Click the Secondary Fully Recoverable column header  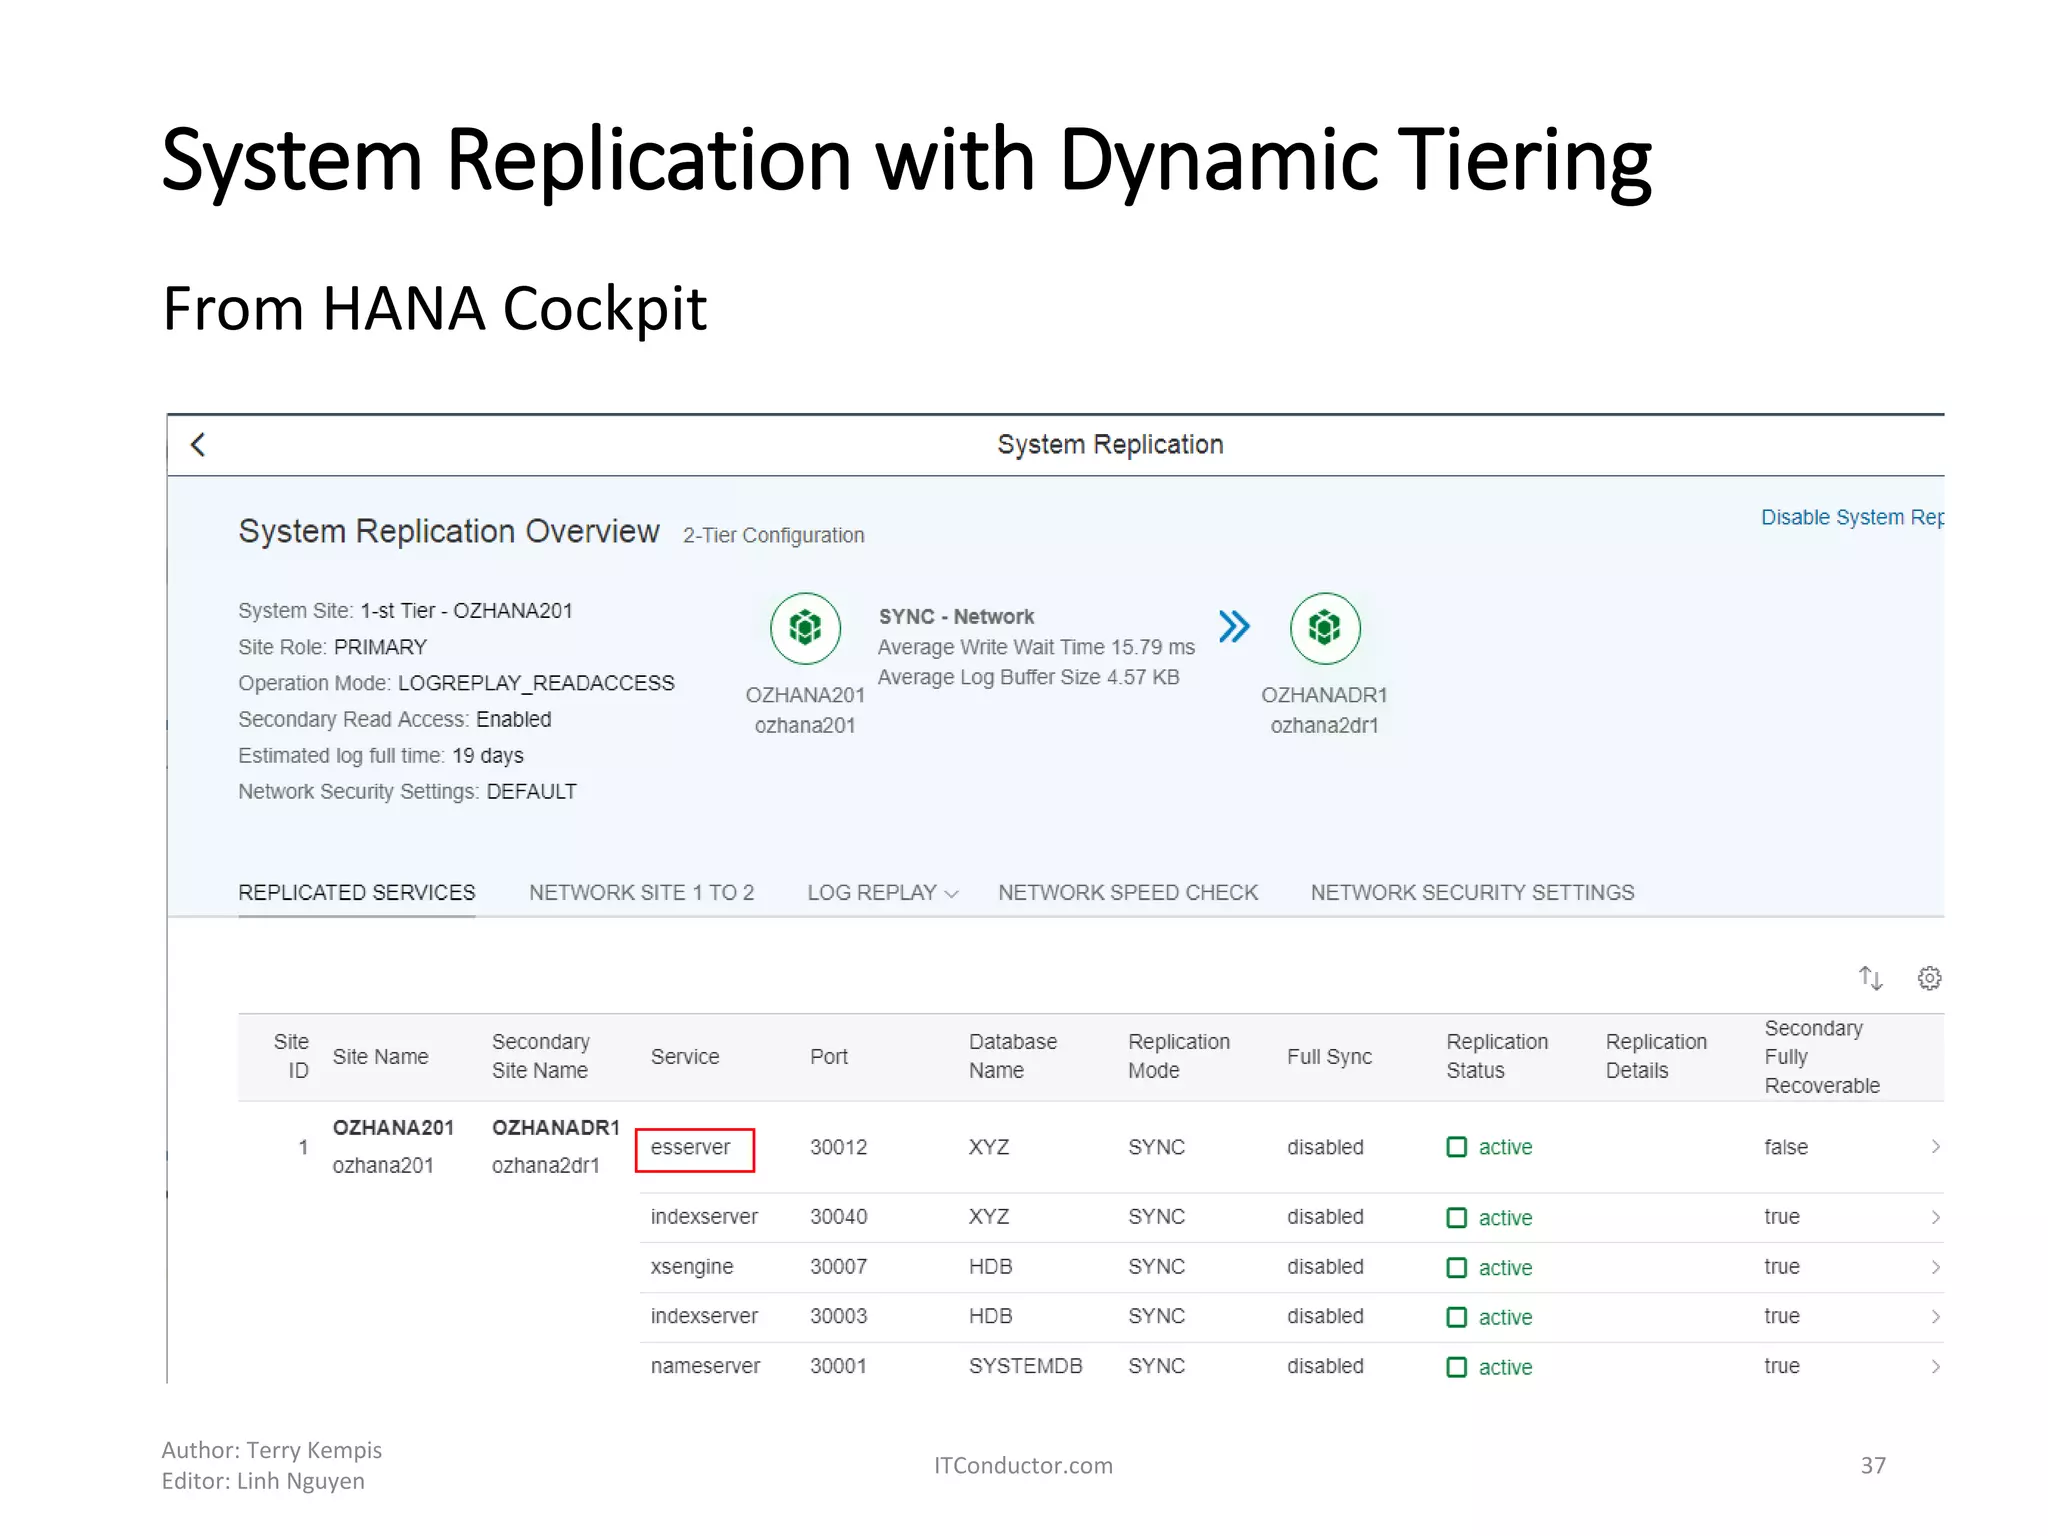pos(1822,1056)
